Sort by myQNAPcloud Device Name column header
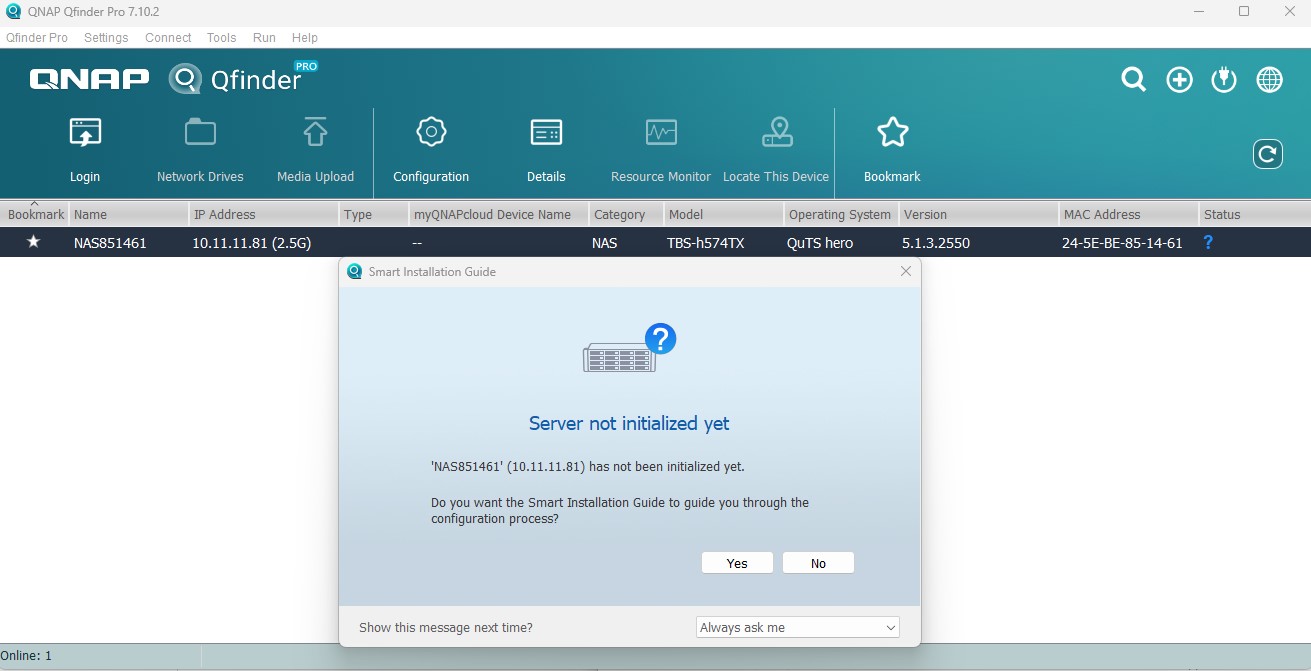Image resolution: width=1311 pixels, height=671 pixels. click(x=499, y=214)
